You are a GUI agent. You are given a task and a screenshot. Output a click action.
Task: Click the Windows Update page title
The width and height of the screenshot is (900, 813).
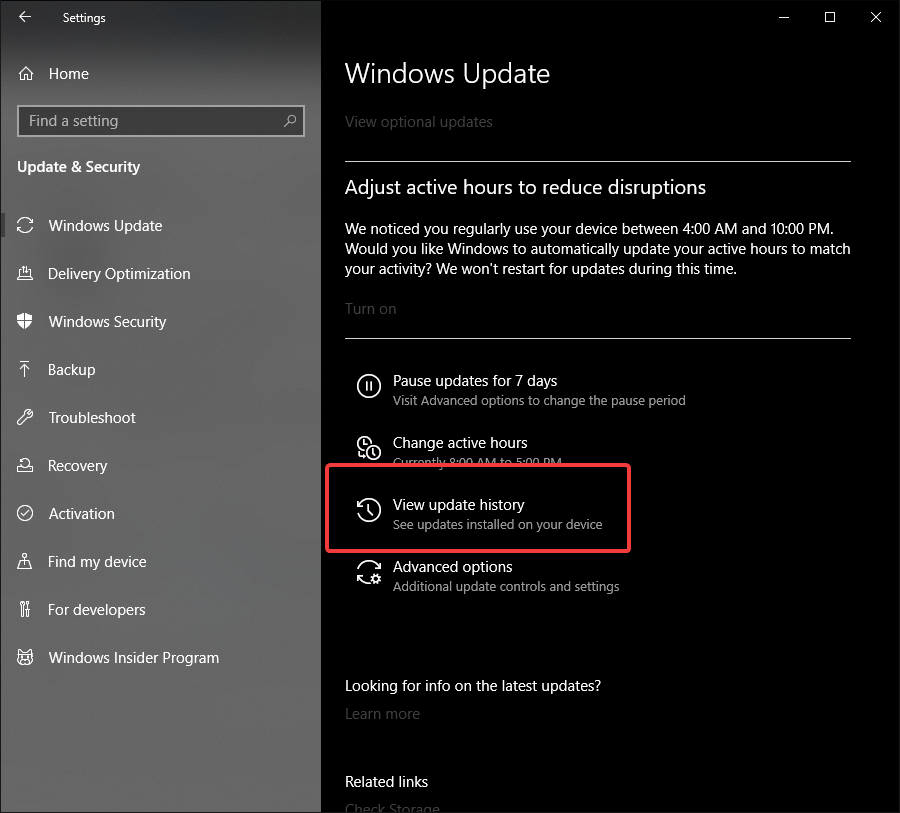[447, 74]
